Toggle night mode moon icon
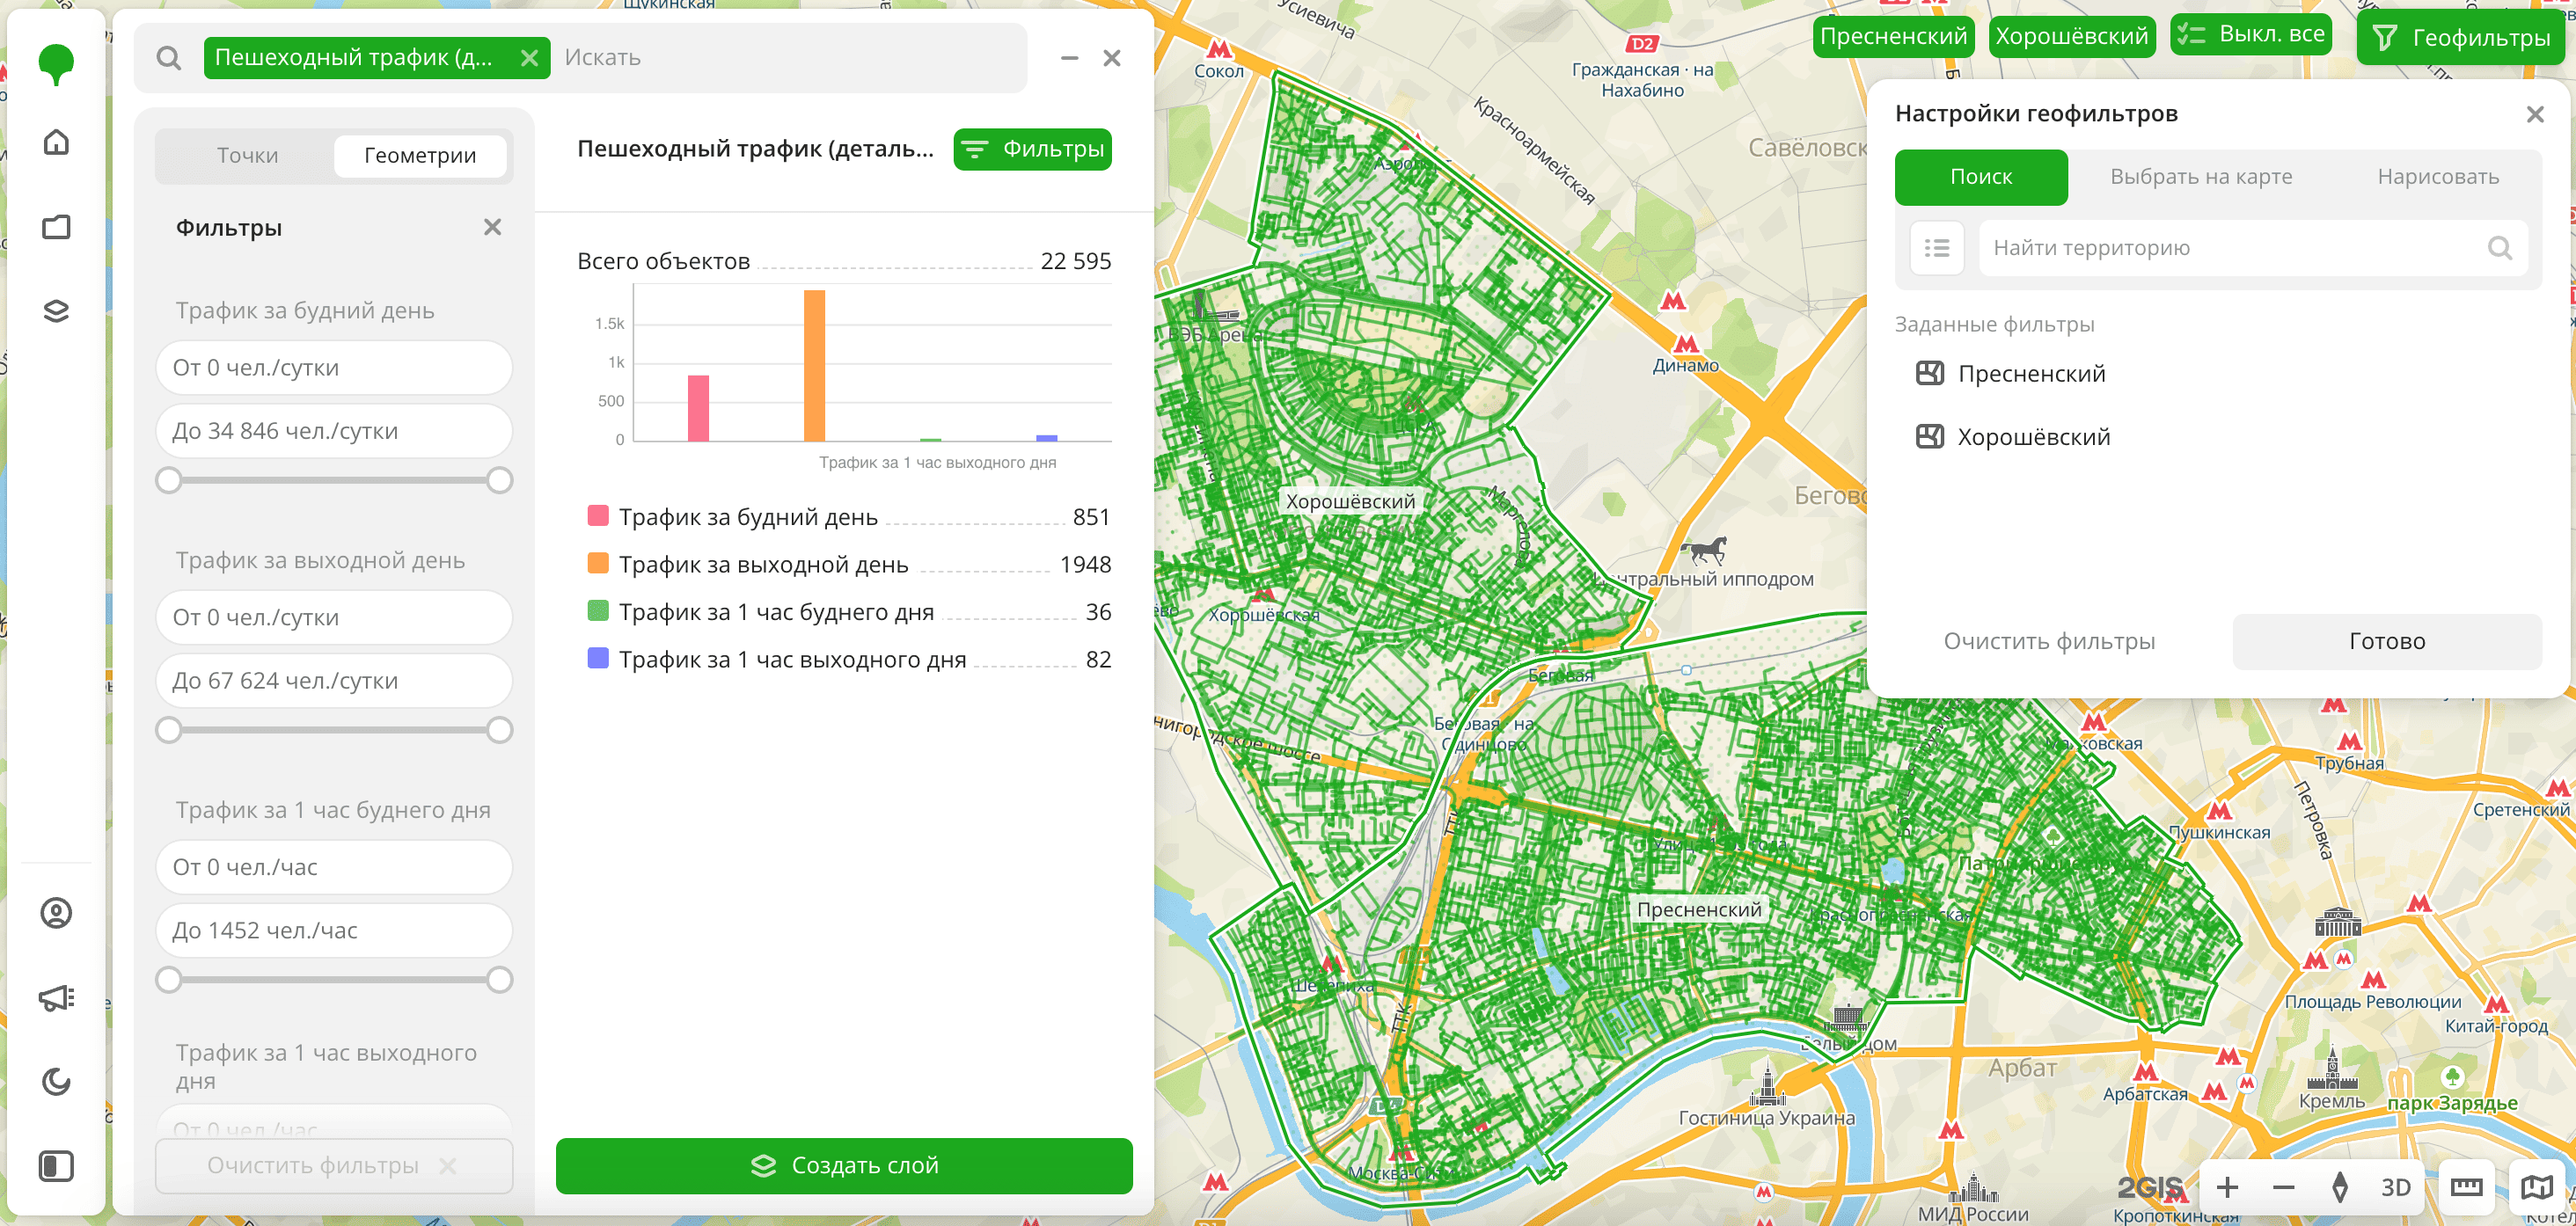The image size is (2576, 1226). pyautogui.click(x=56, y=1081)
